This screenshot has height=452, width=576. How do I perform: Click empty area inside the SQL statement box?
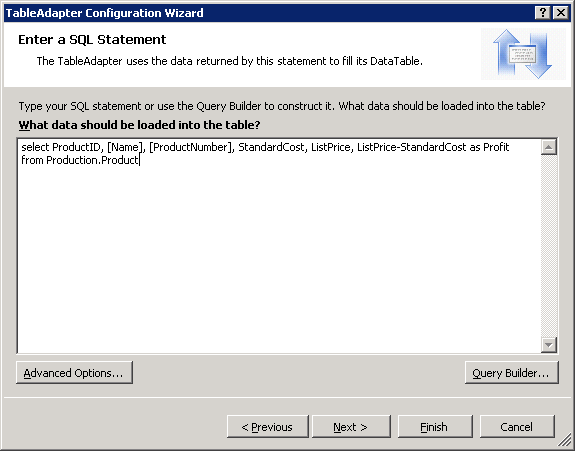coord(279,257)
